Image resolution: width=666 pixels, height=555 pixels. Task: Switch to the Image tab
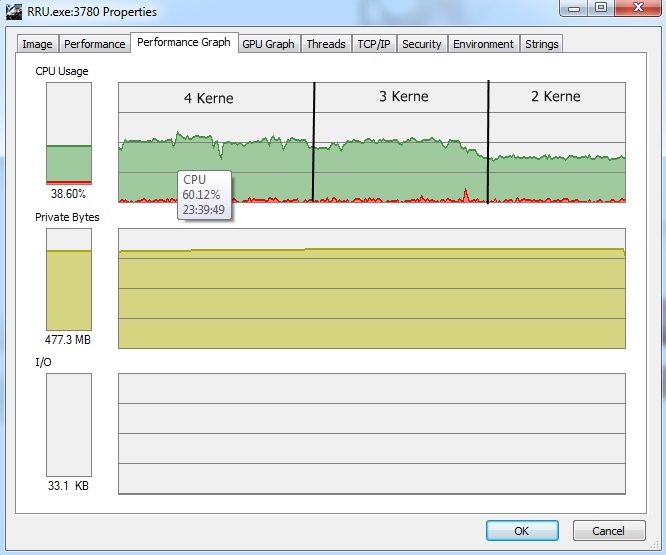point(37,44)
